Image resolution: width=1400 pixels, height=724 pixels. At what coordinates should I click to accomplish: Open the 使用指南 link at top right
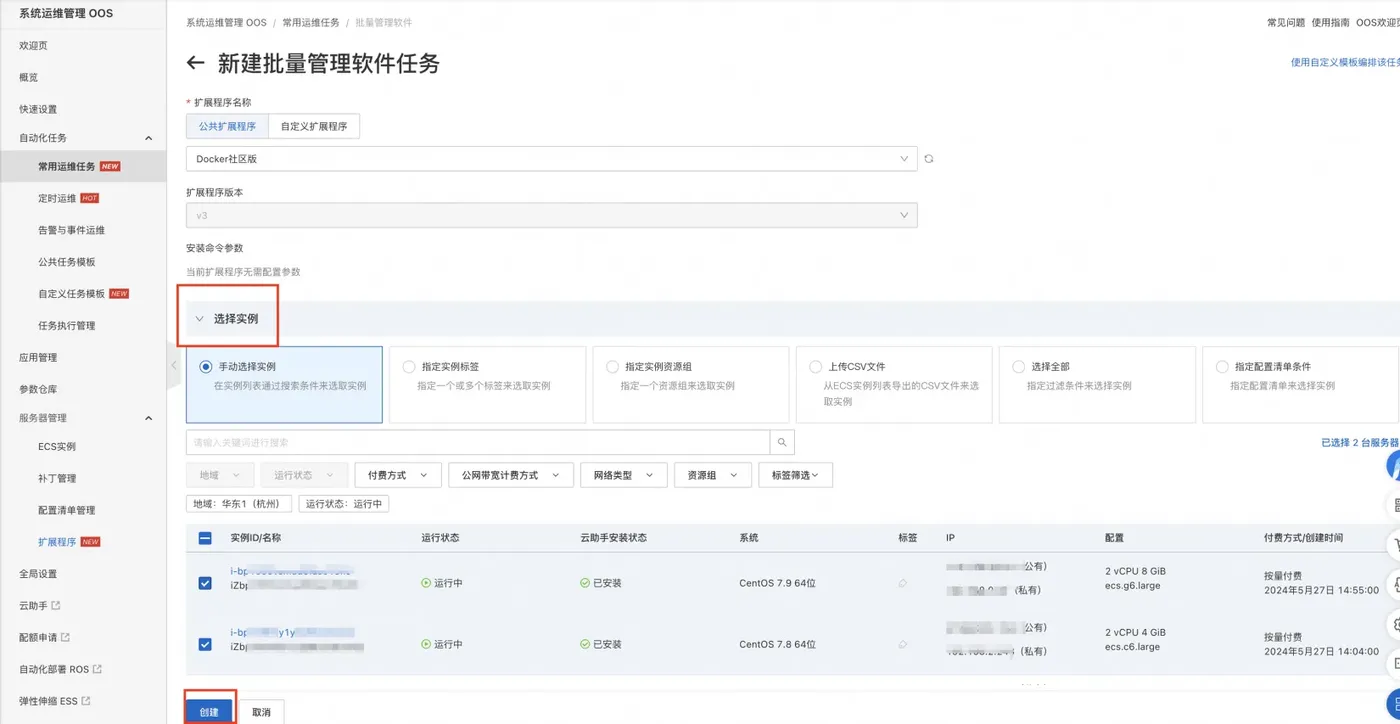[1331, 22]
